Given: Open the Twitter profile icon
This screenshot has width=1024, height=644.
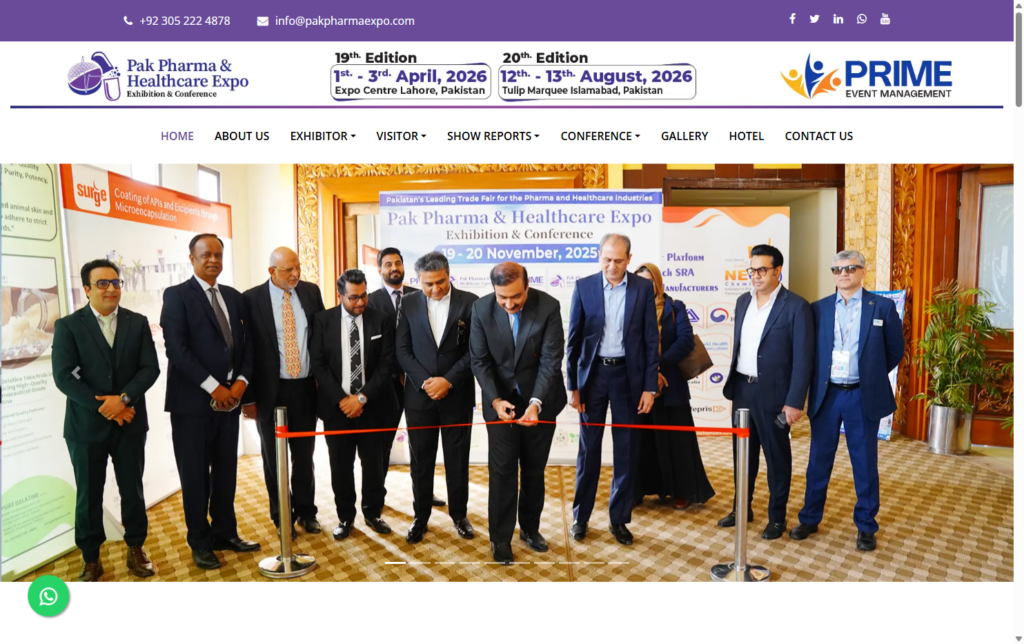Looking at the screenshot, I should coord(814,19).
